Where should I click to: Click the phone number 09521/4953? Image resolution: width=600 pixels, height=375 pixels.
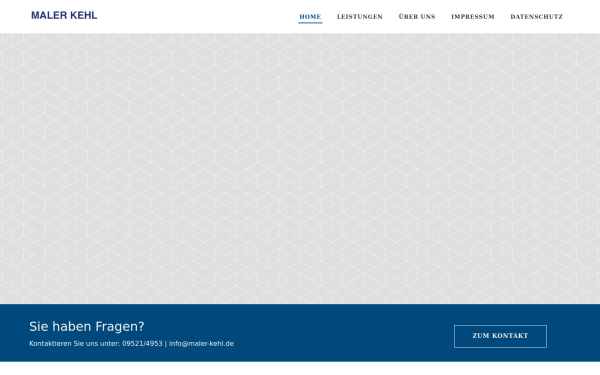pyautogui.click(x=142, y=344)
